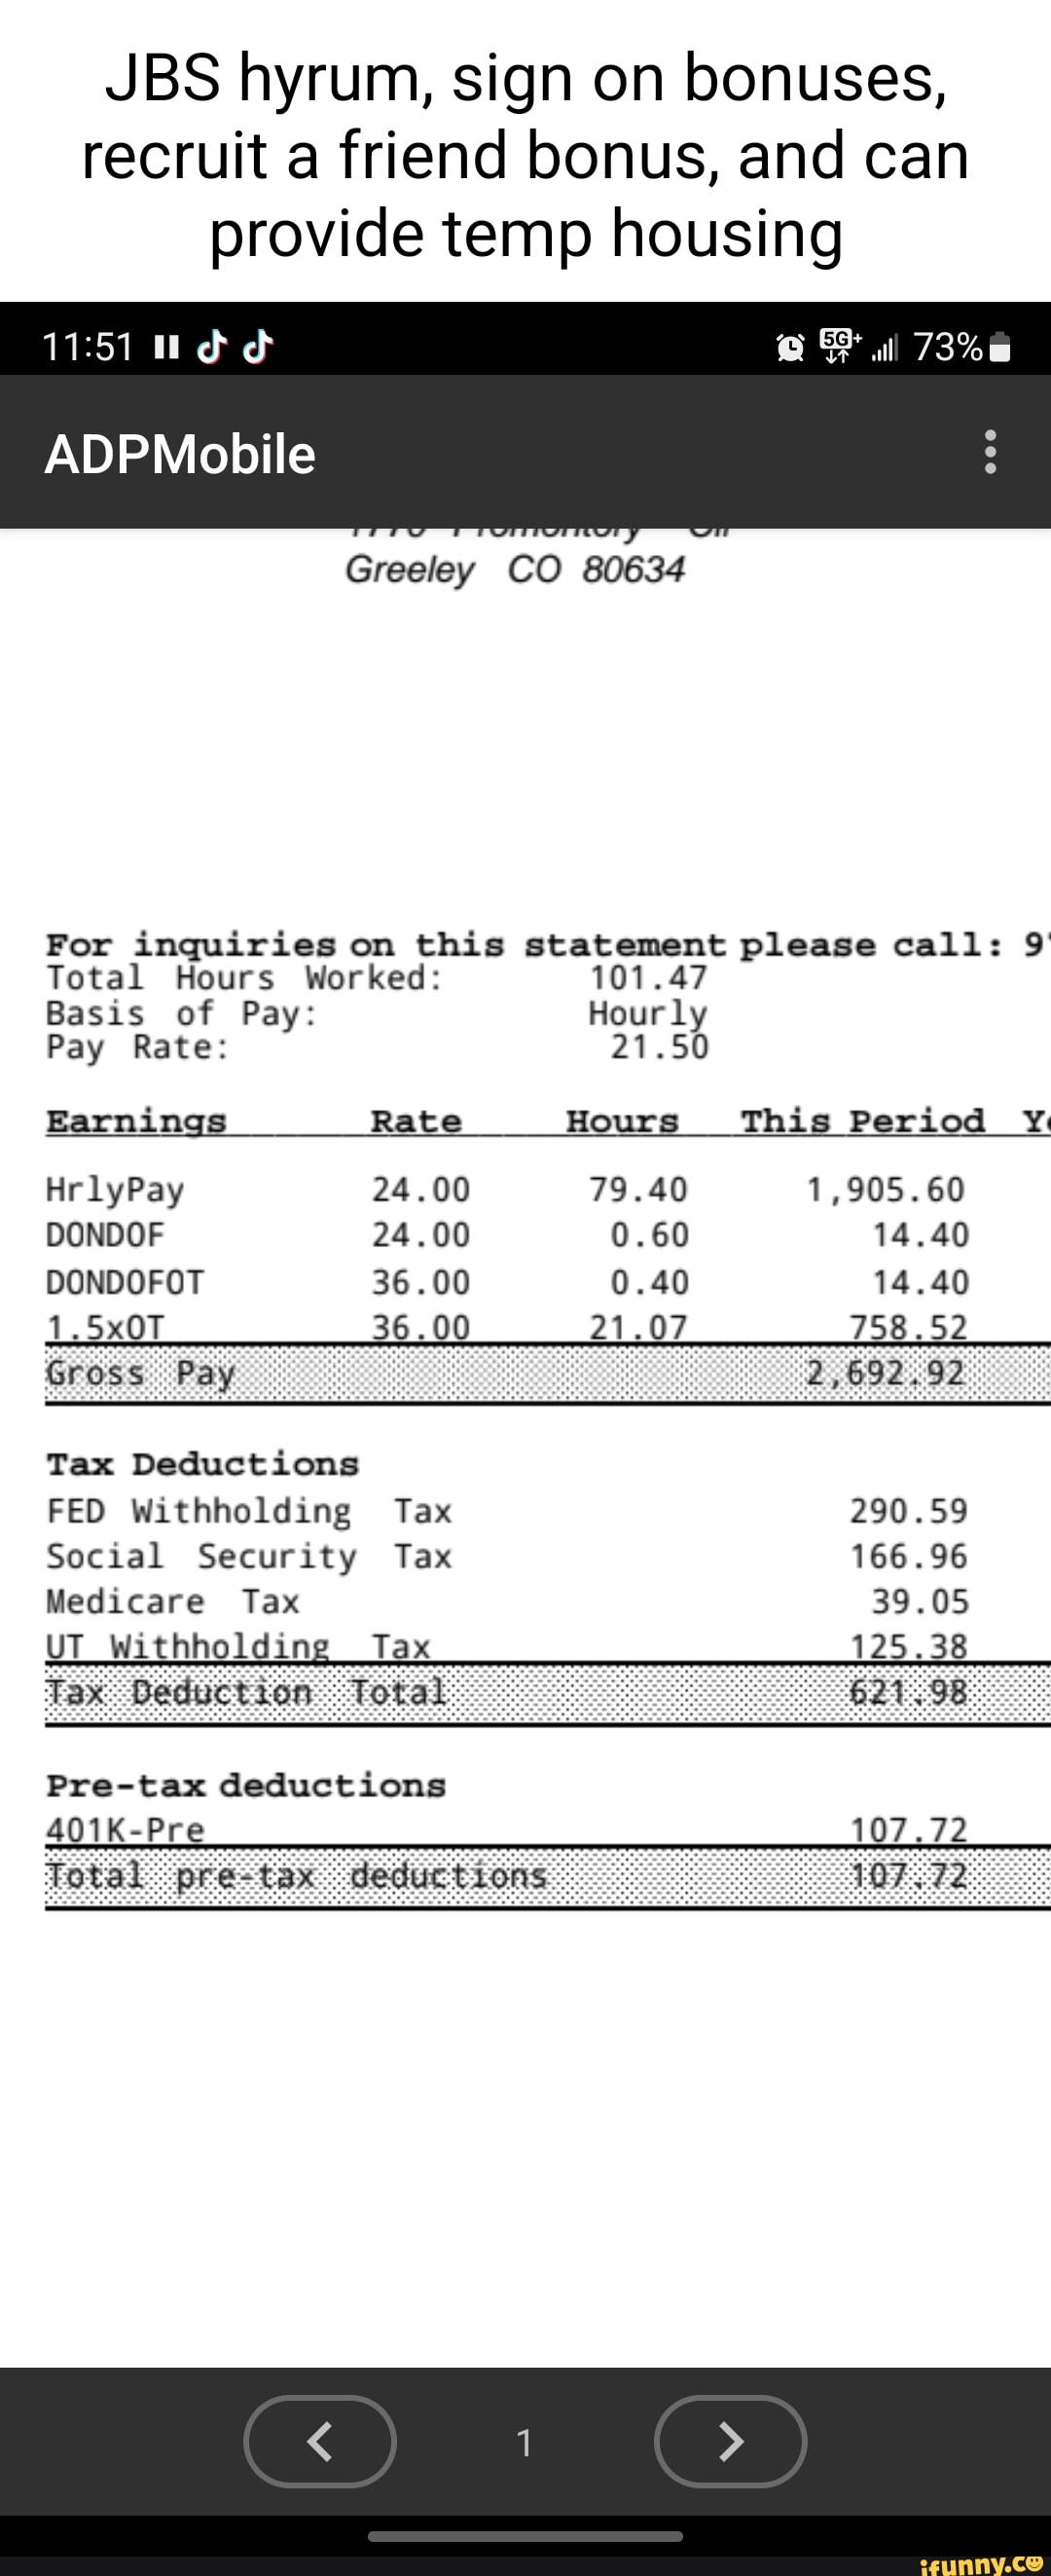Image resolution: width=1051 pixels, height=2576 pixels.
Task: Tap the 11:51 clock time
Action: pyautogui.click(x=87, y=347)
